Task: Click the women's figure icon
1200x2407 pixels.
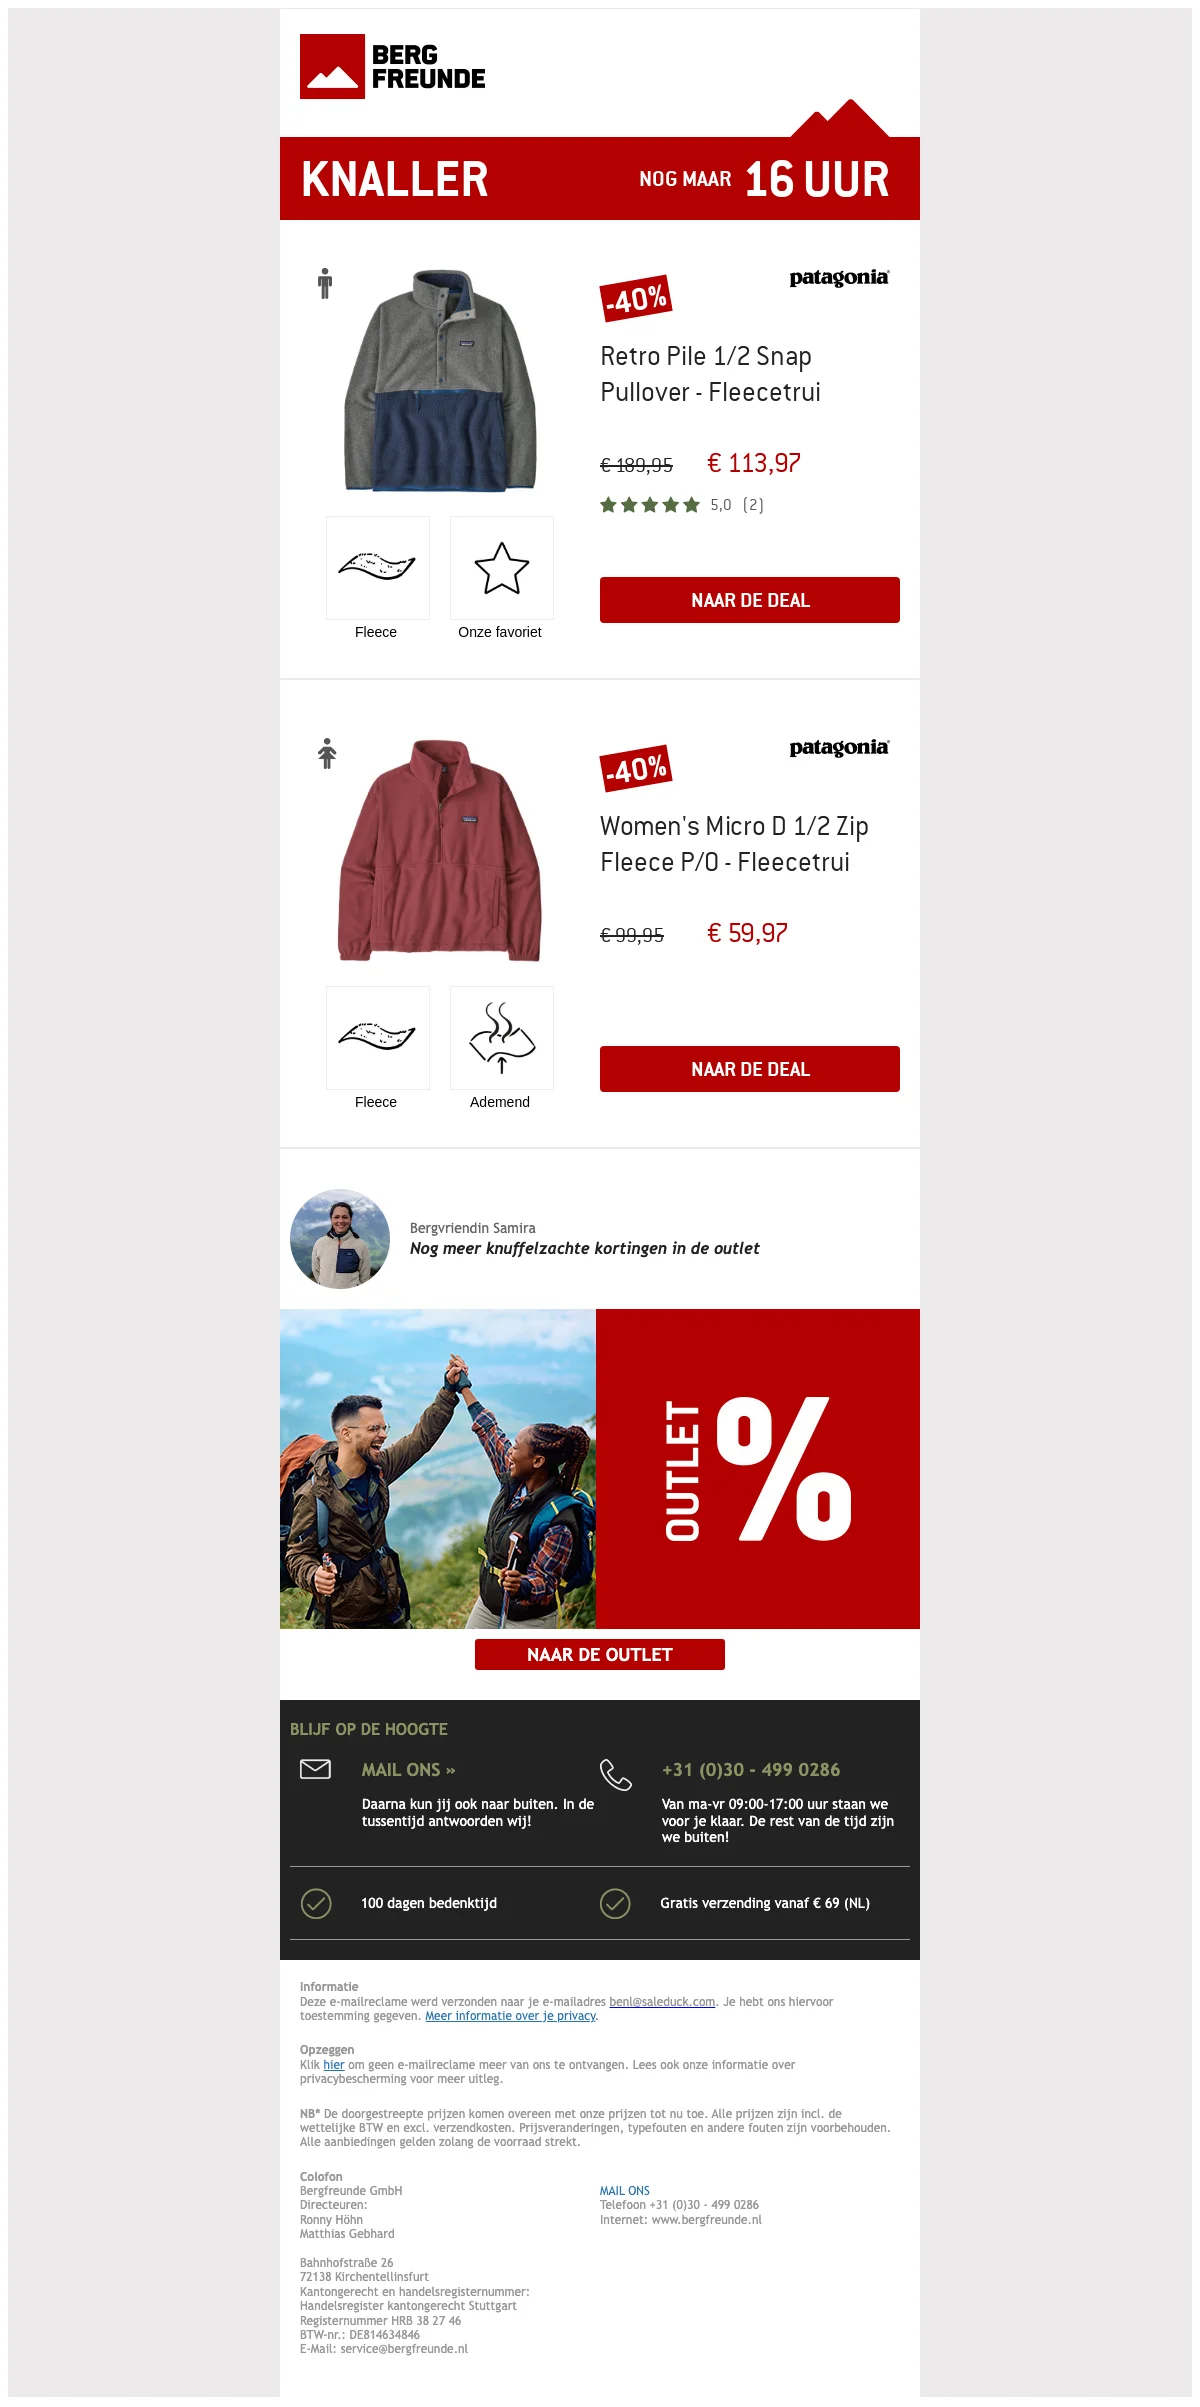Action: 327,753
